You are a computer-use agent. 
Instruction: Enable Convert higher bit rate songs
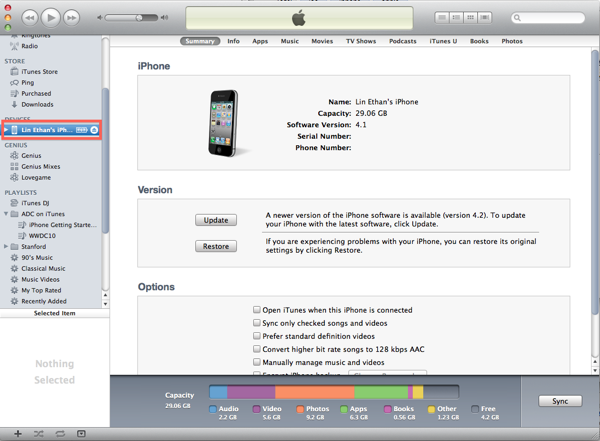click(x=257, y=349)
